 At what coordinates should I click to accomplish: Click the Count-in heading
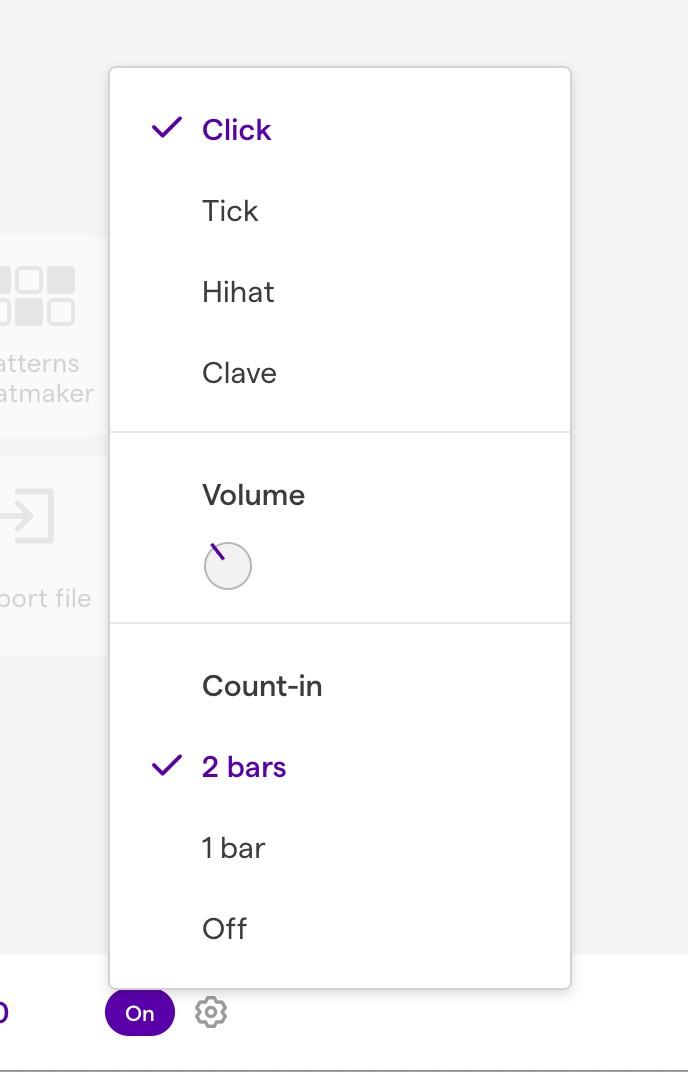click(x=262, y=686)
